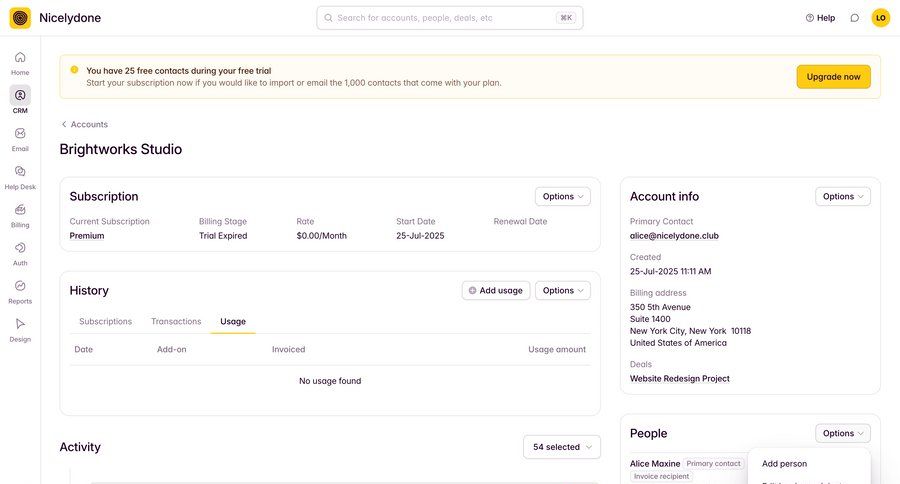Click the Date column header

point(83,349)
